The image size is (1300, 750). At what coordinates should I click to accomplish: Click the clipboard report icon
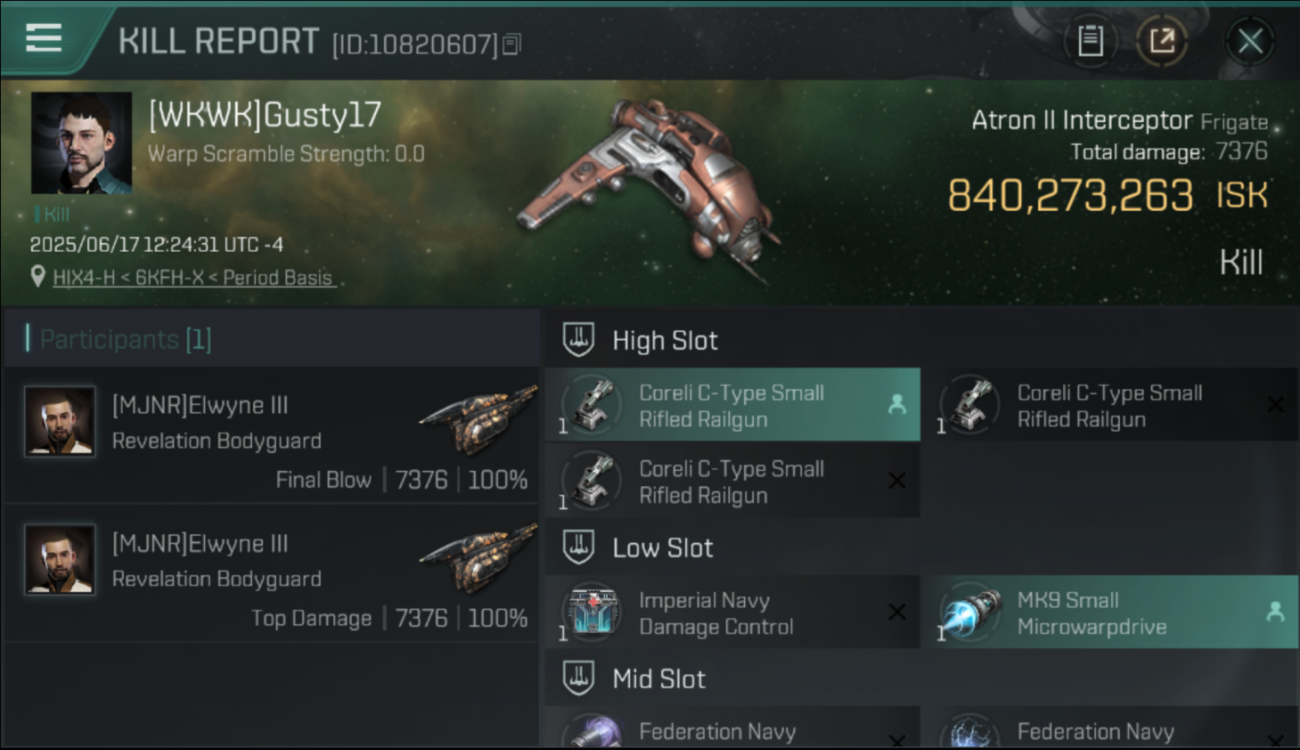coord(1090,41)
